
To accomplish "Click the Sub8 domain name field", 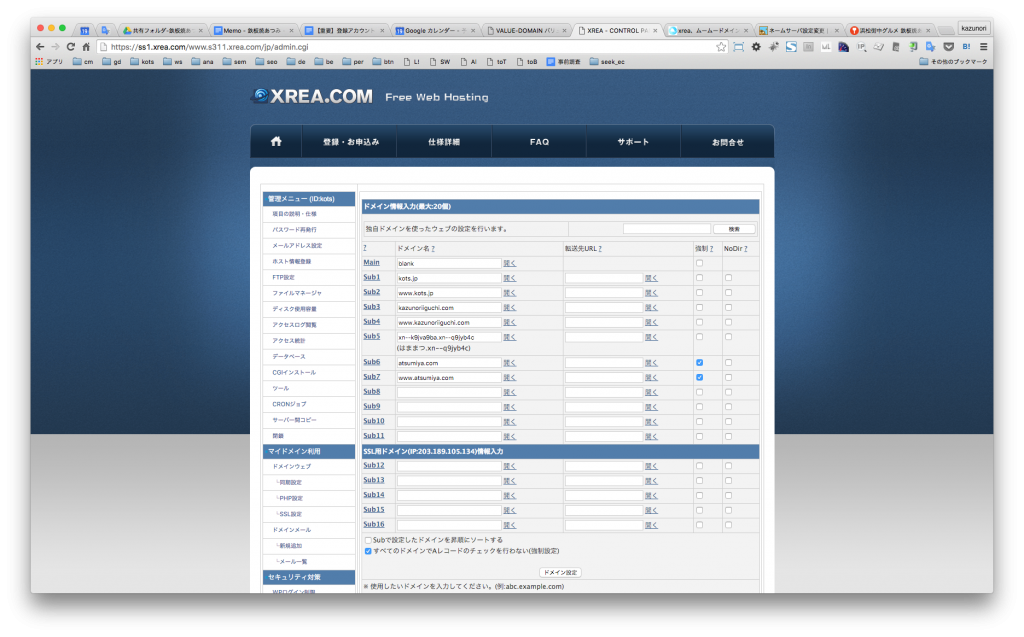I will (448, 392).
